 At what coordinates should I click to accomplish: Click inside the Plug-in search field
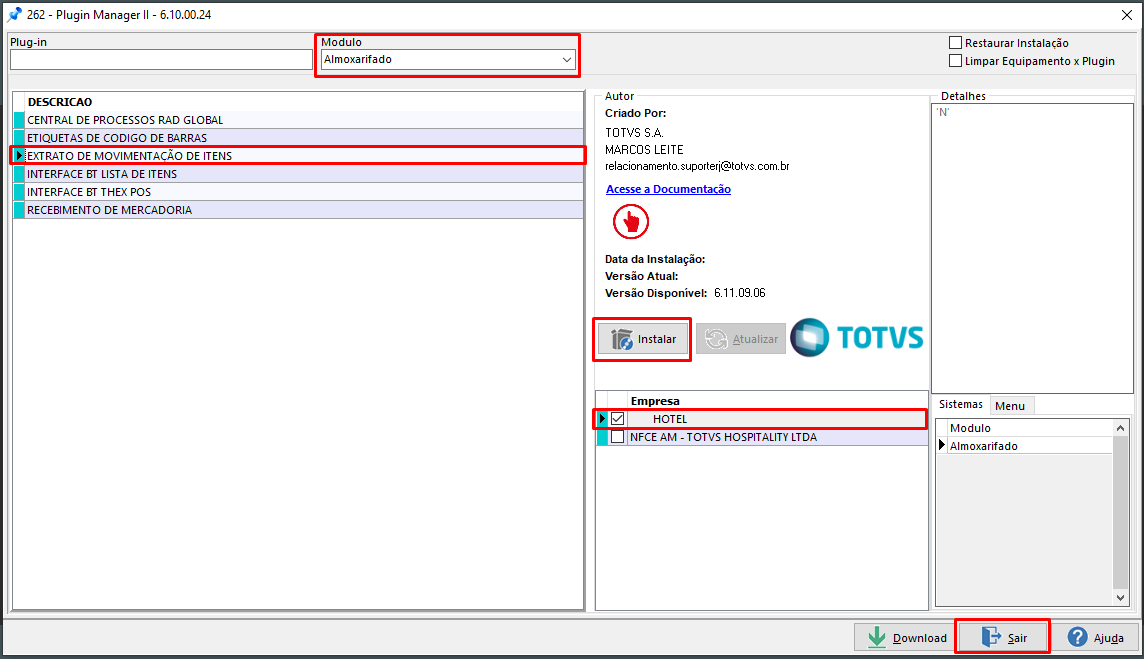tap(160, 59)
